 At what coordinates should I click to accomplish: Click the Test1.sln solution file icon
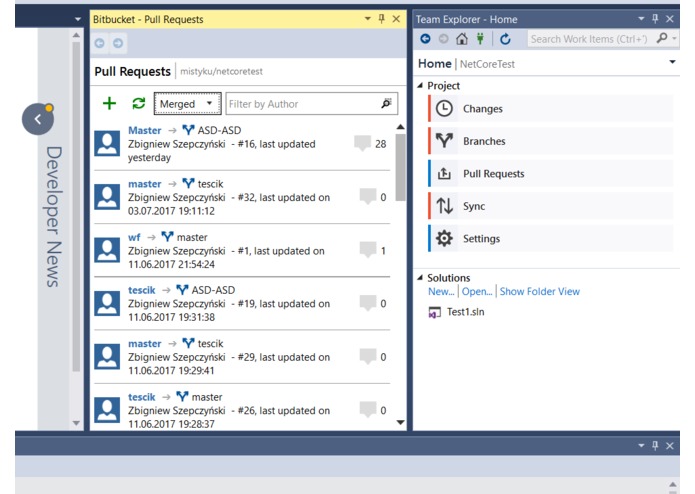(x=434, y=312)
